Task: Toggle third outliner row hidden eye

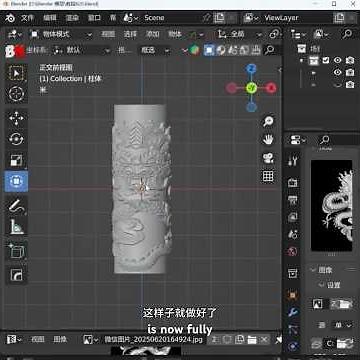Action: 338,85
